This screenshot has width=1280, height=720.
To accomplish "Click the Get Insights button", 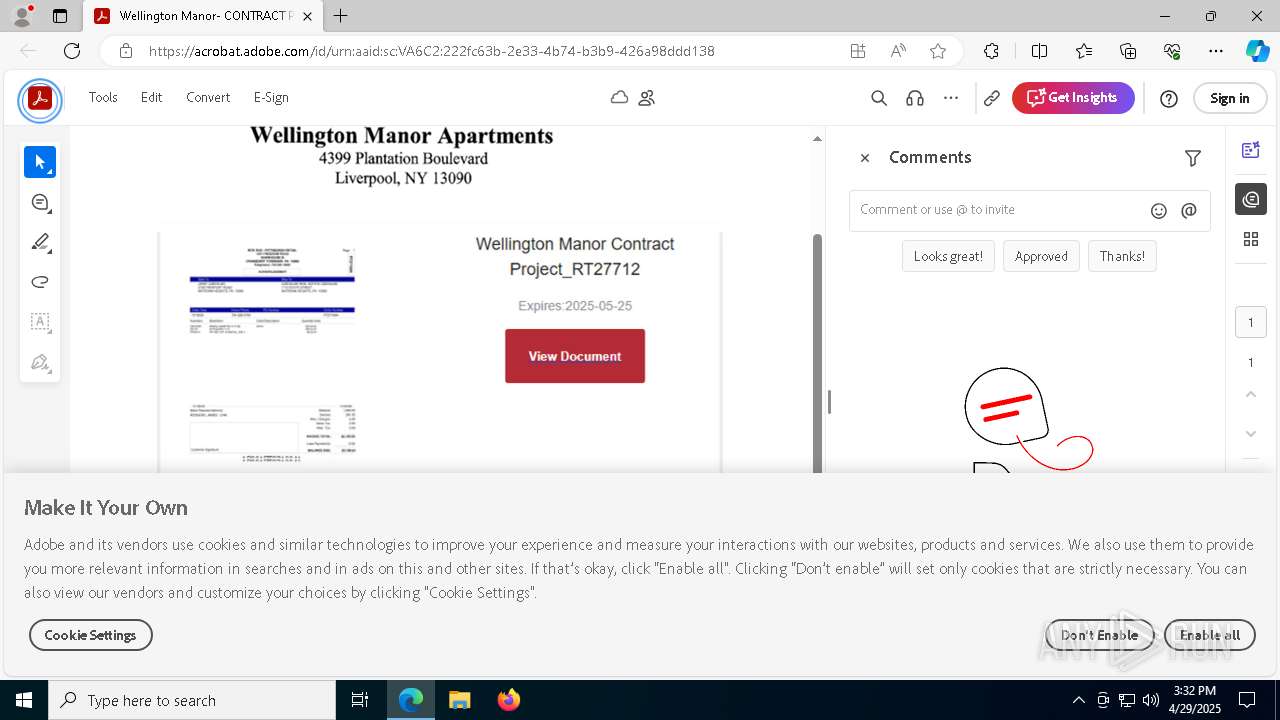I will [1073, 98].
